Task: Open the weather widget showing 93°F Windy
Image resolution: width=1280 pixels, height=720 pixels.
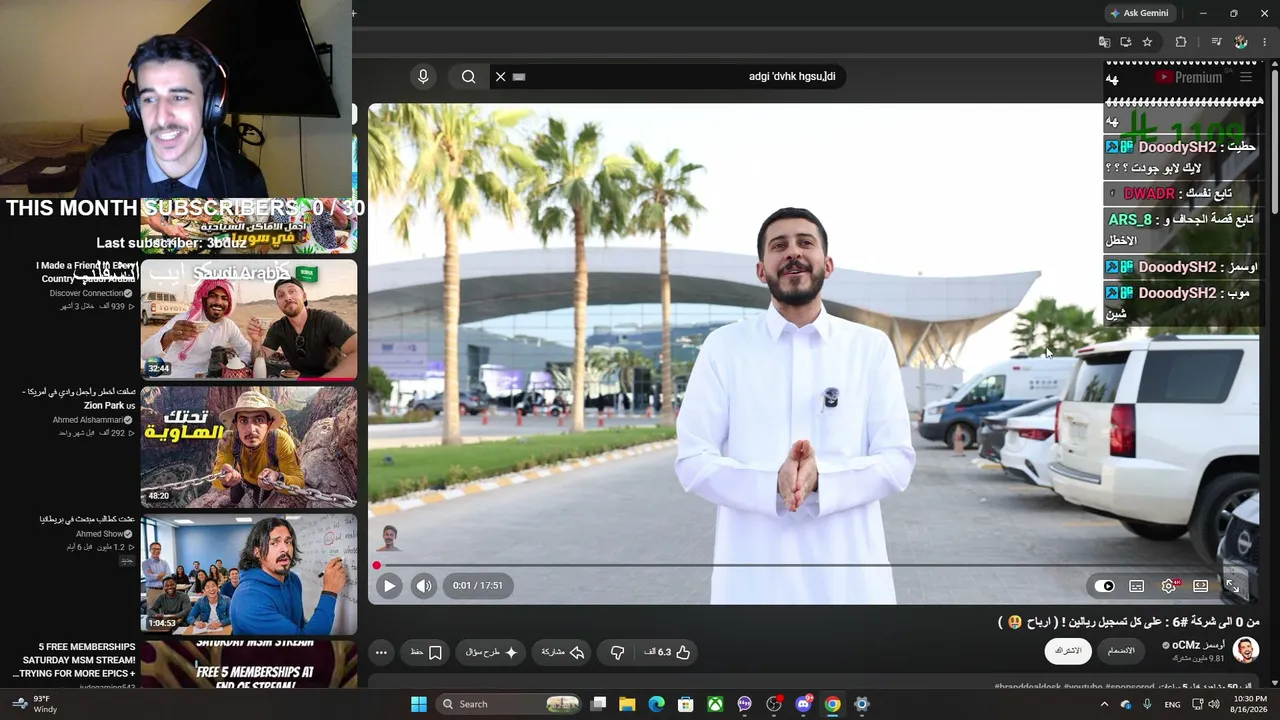Action: 34,704
